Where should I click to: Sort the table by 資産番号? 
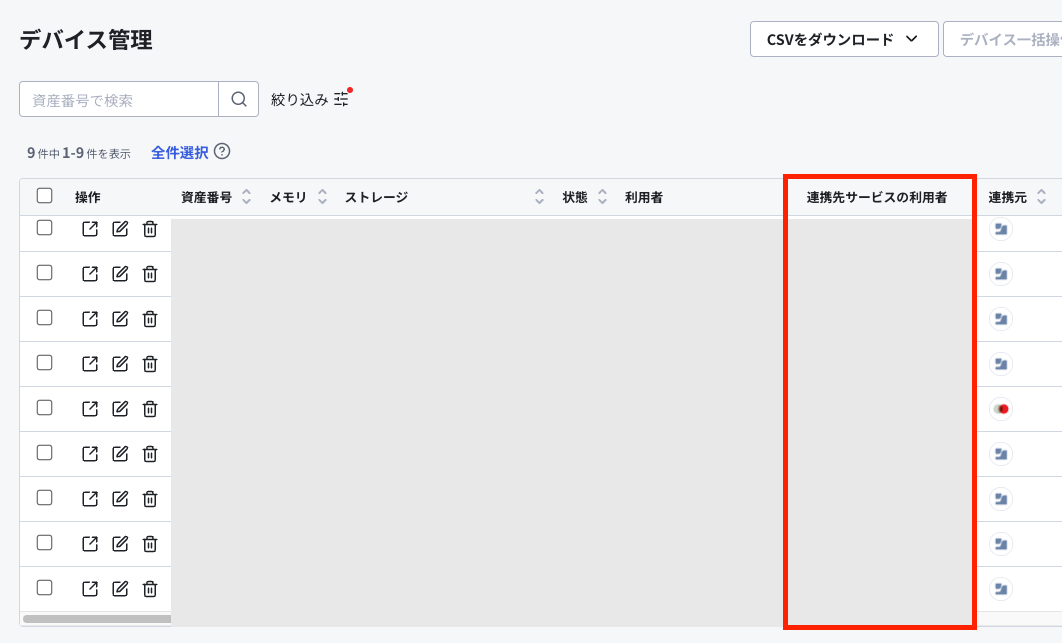click(x=247, y=196)
